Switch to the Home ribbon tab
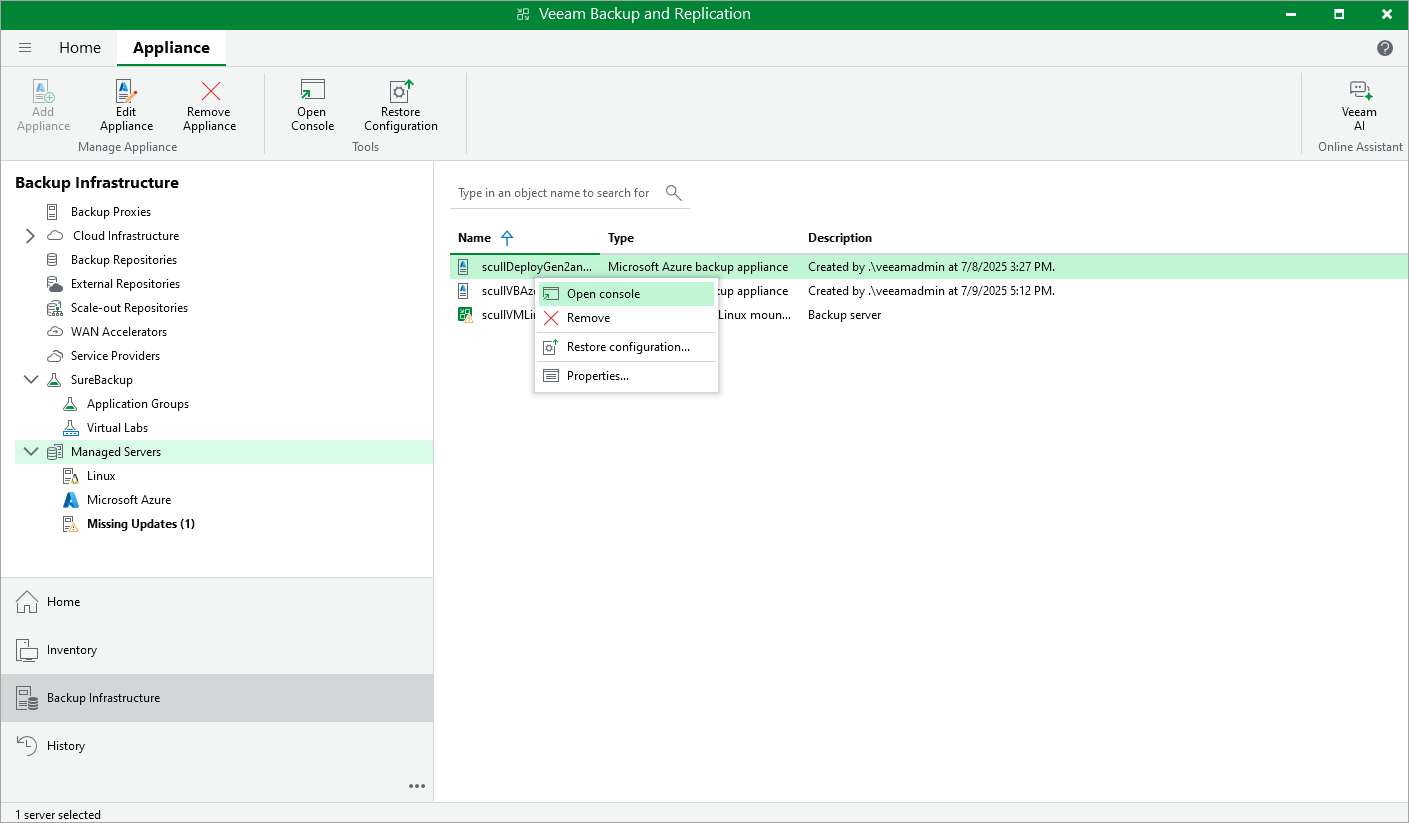 (80, 48)
